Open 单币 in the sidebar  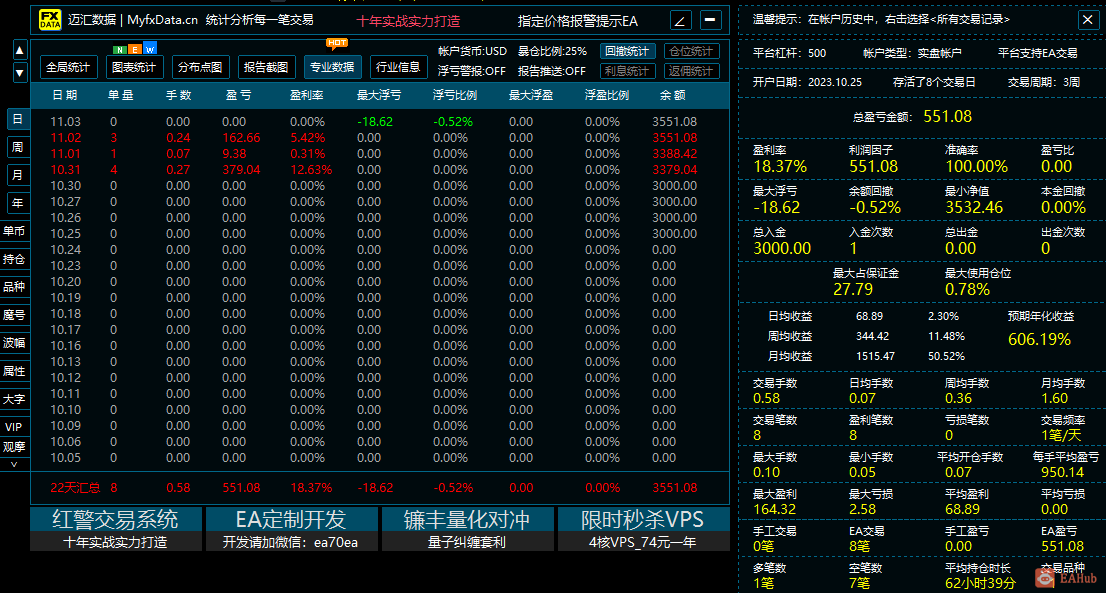14,231
